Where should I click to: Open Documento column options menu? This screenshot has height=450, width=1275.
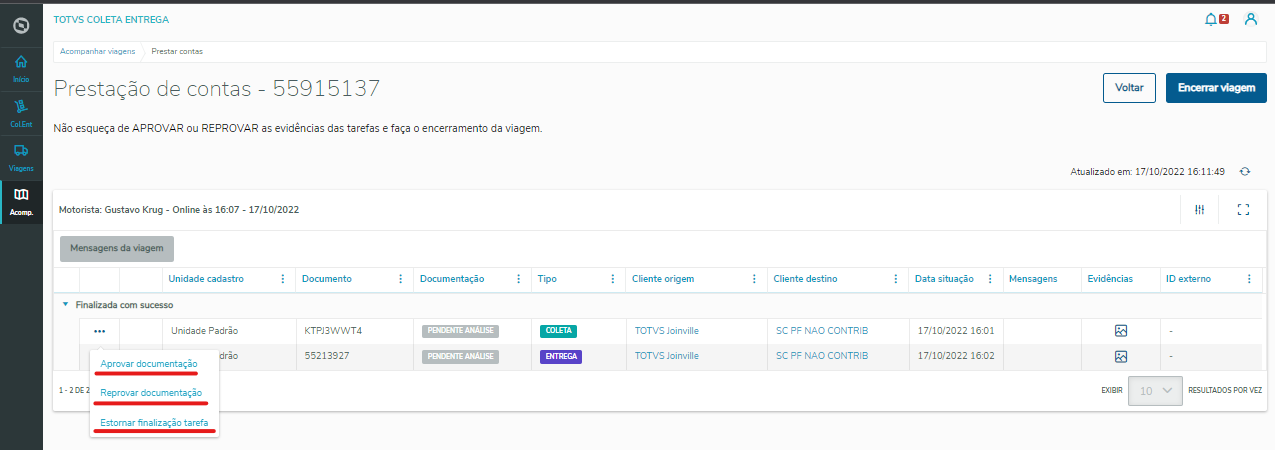[x=401, y=279]
